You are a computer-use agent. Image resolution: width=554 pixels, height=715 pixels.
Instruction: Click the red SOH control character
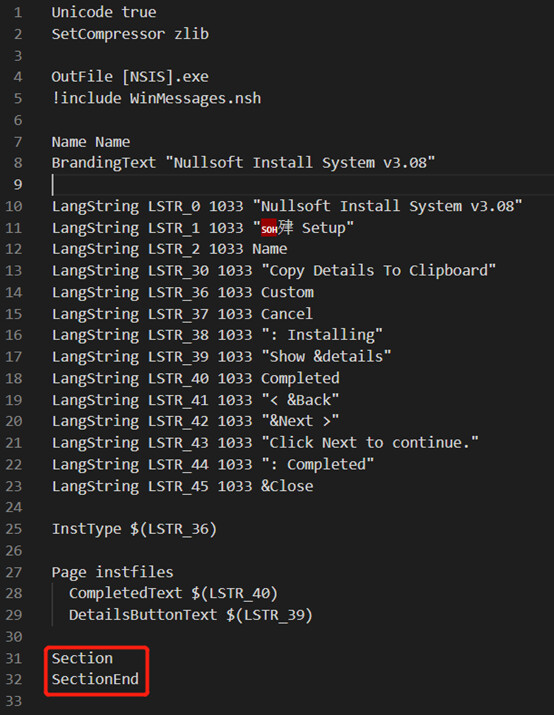tap(269, 228)
